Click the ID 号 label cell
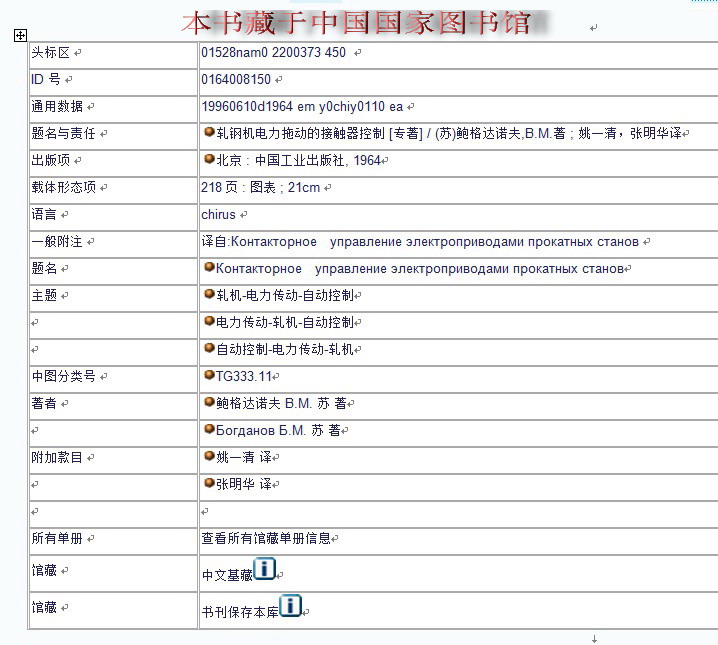 click(114, 82)
